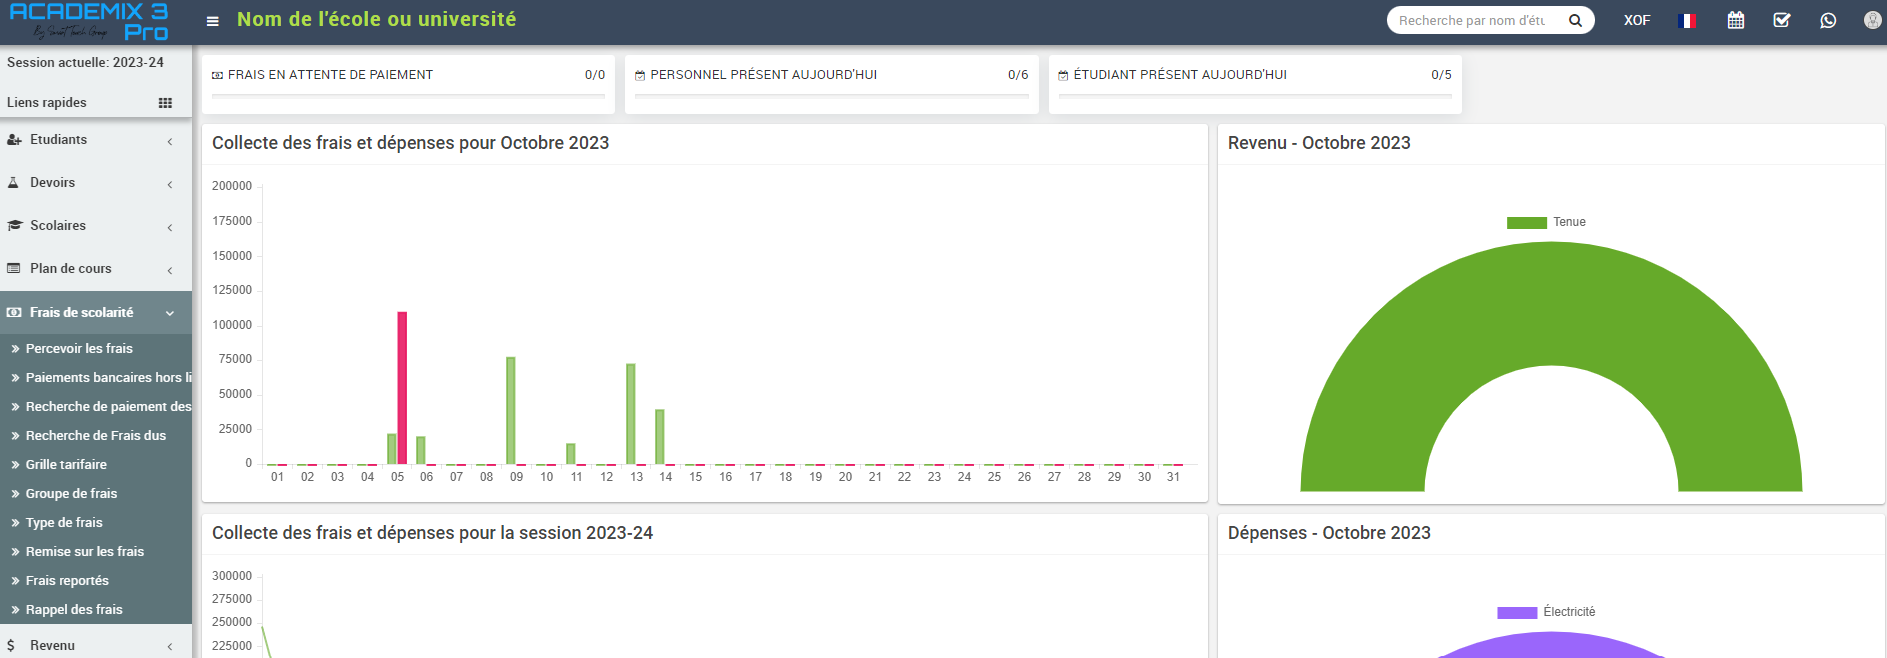Image resolution: width=1887 pixels, height=658 pixels.
Task: Collapse the Frais de scolarité chevron
Action: [170, 313]
